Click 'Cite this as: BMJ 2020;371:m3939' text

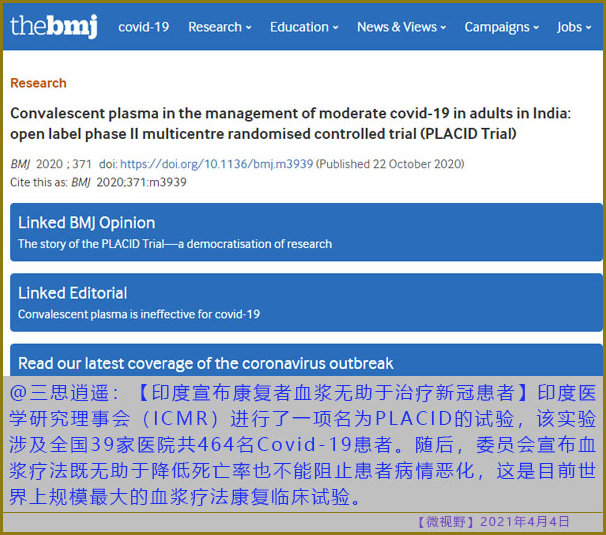point(98,182)
